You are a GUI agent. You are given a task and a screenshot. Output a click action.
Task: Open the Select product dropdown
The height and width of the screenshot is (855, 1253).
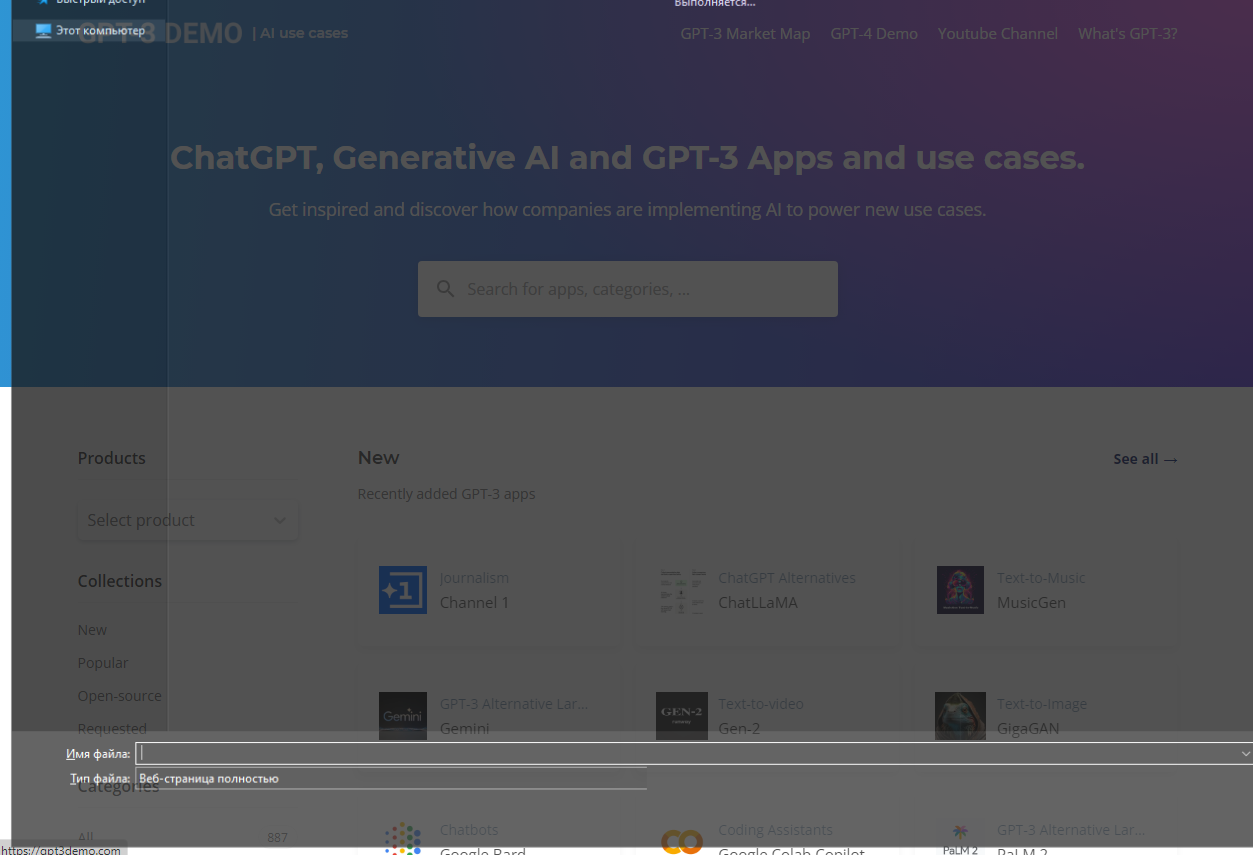click(187, 520)
